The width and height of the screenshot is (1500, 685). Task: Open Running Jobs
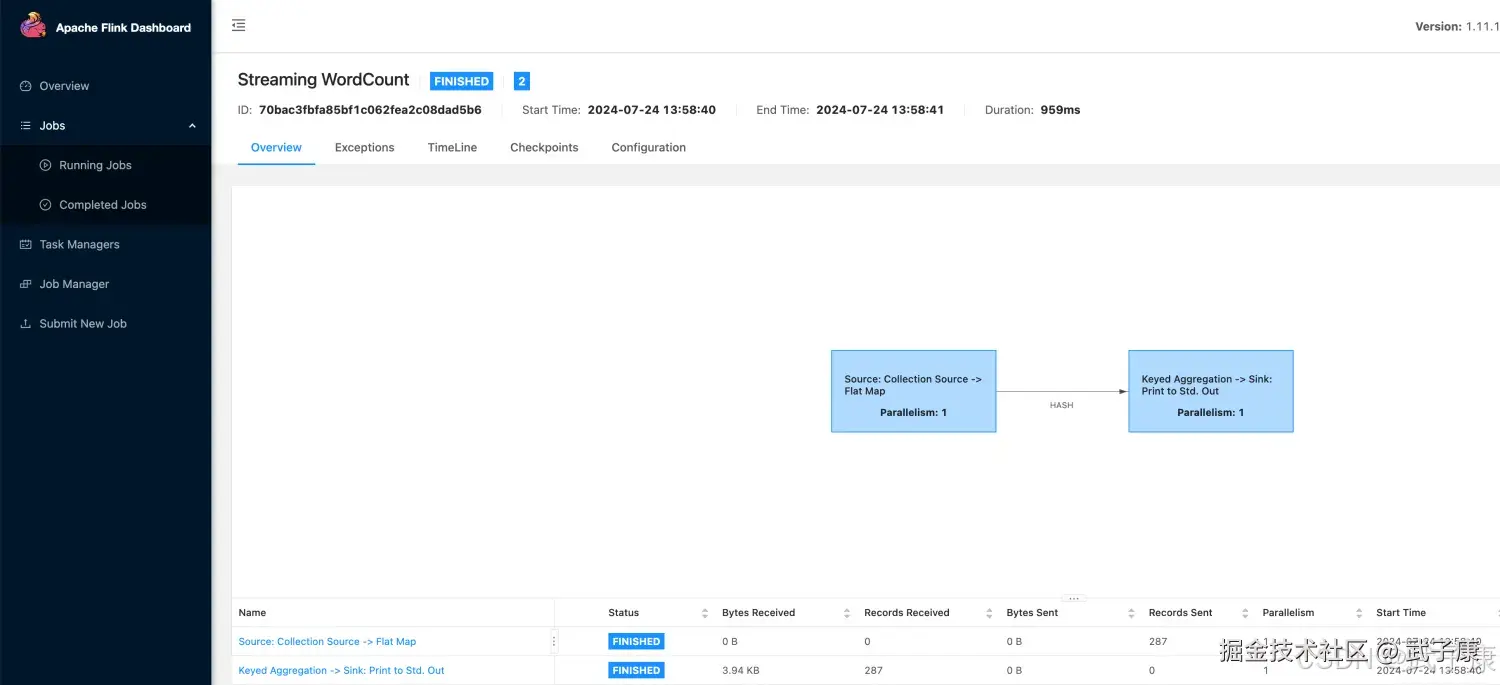point(95,165)
